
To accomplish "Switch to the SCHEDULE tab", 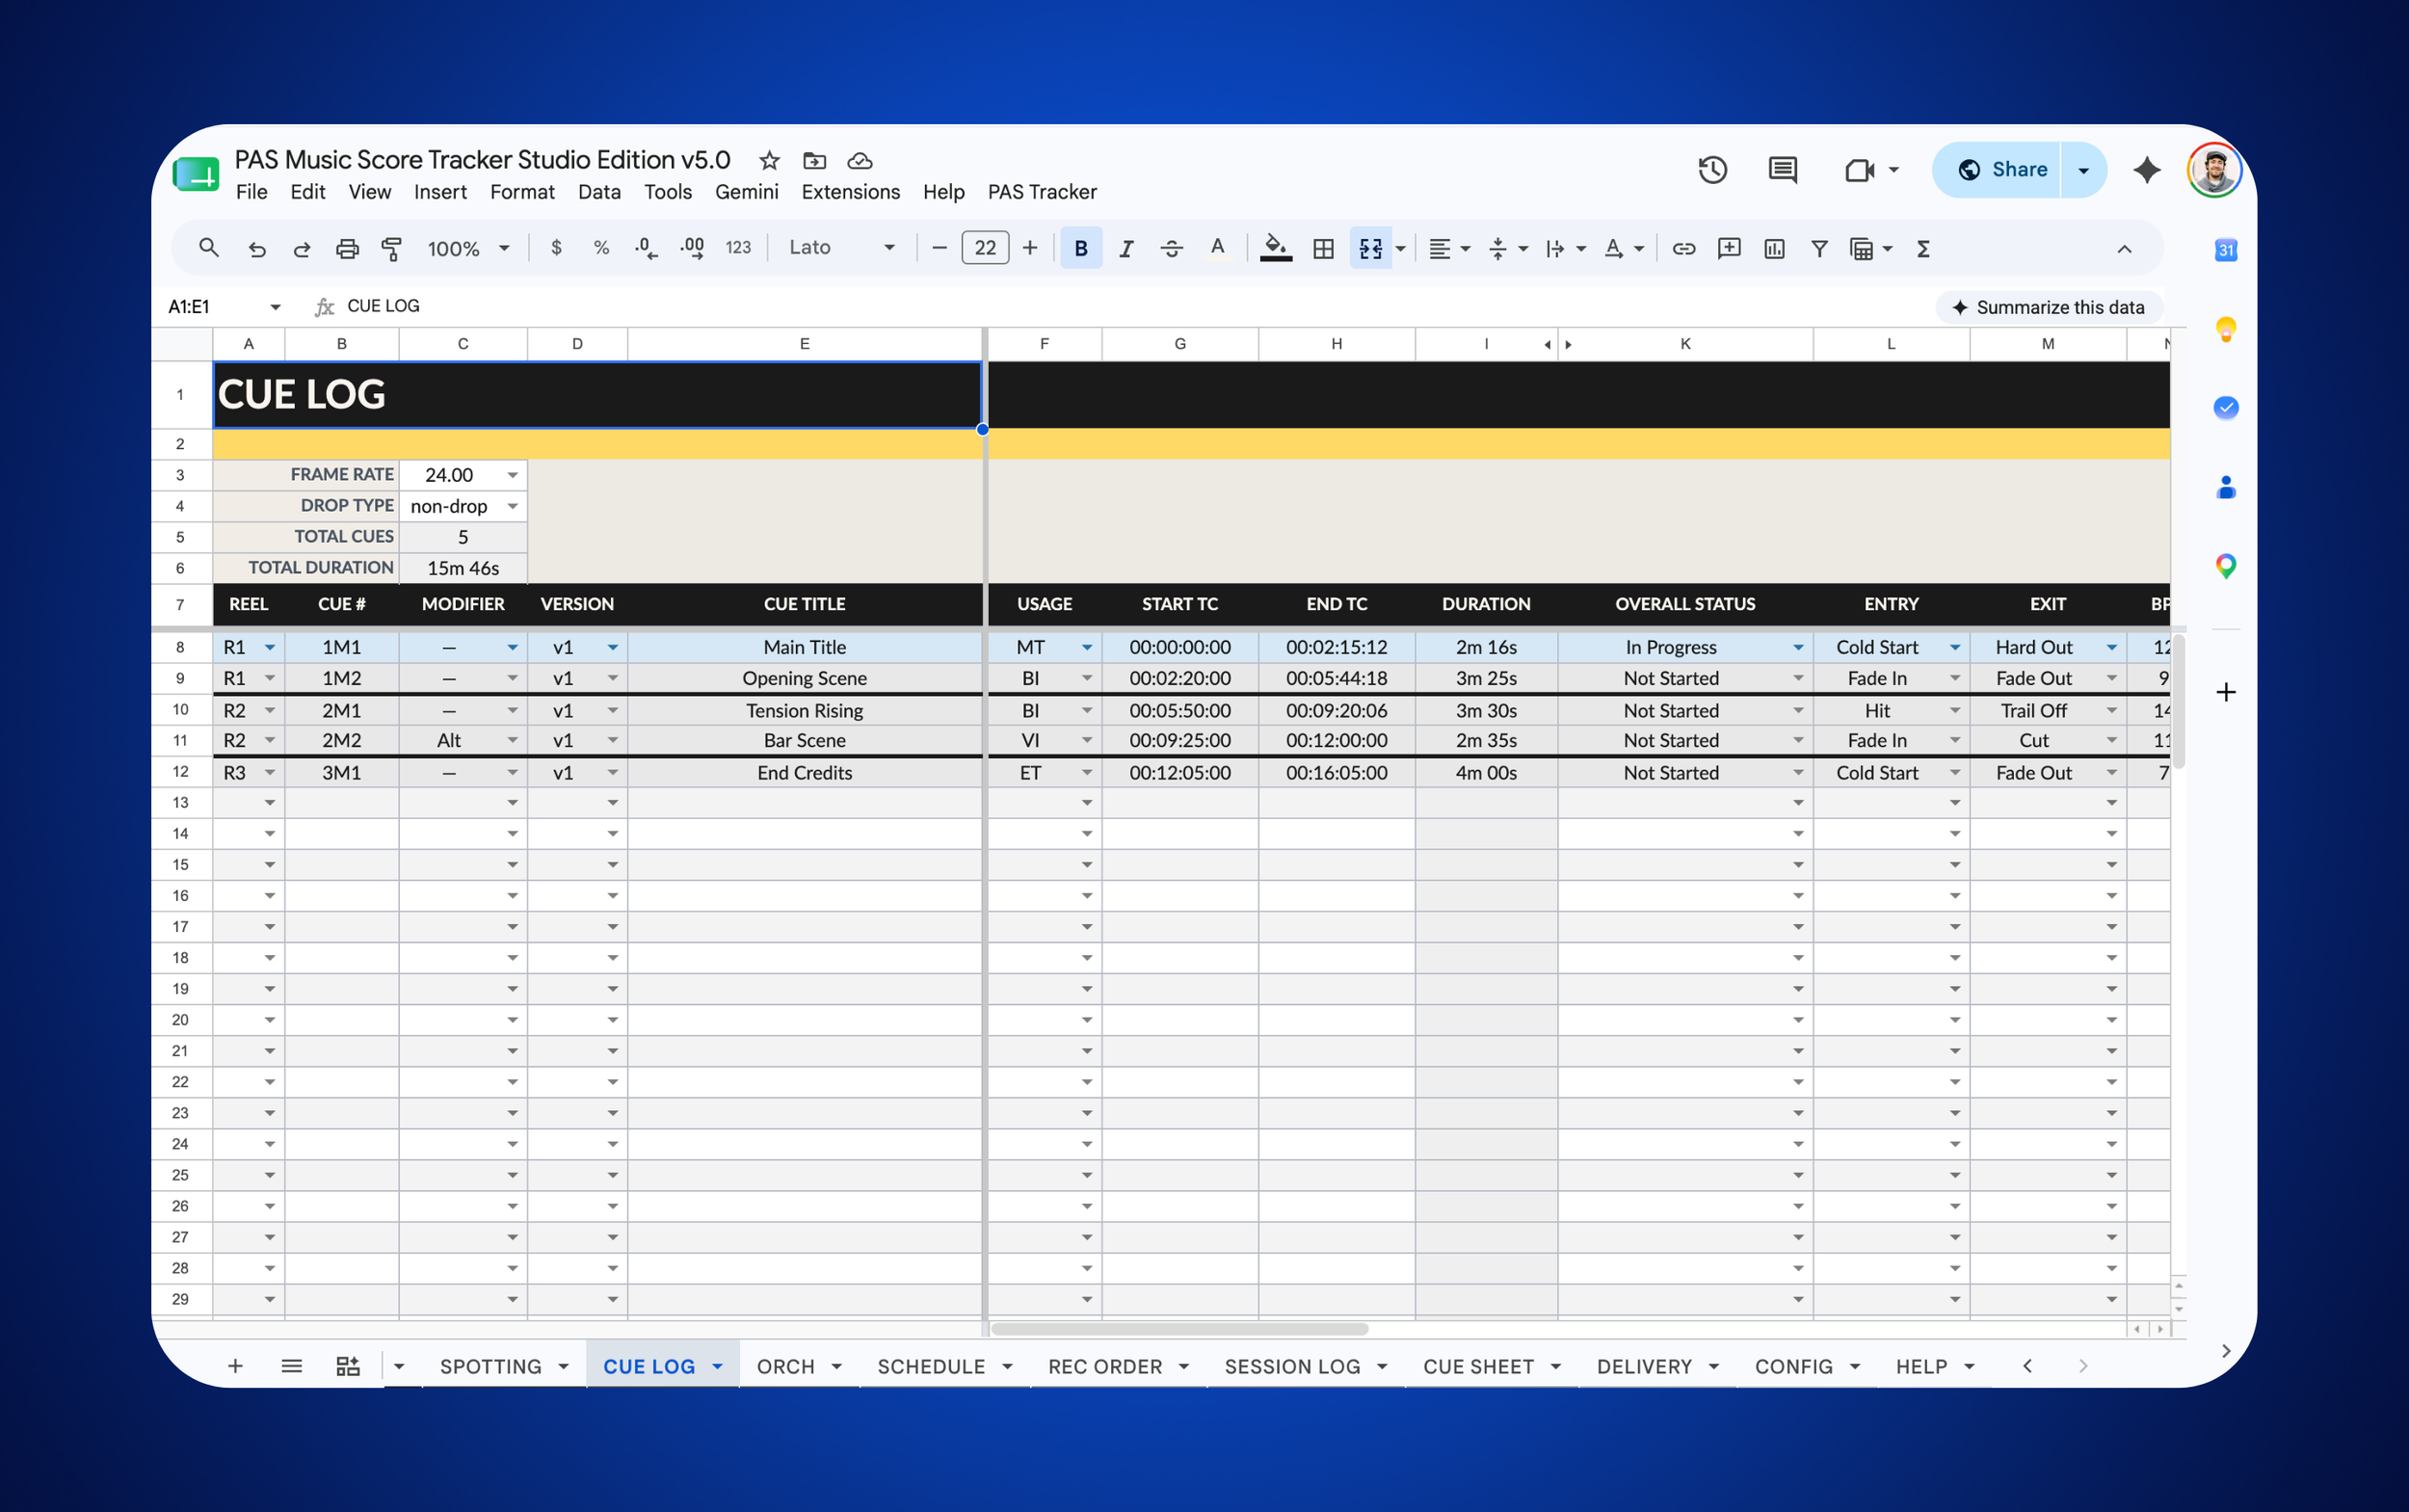I will pyautogui.click(x=931, y=1366).
